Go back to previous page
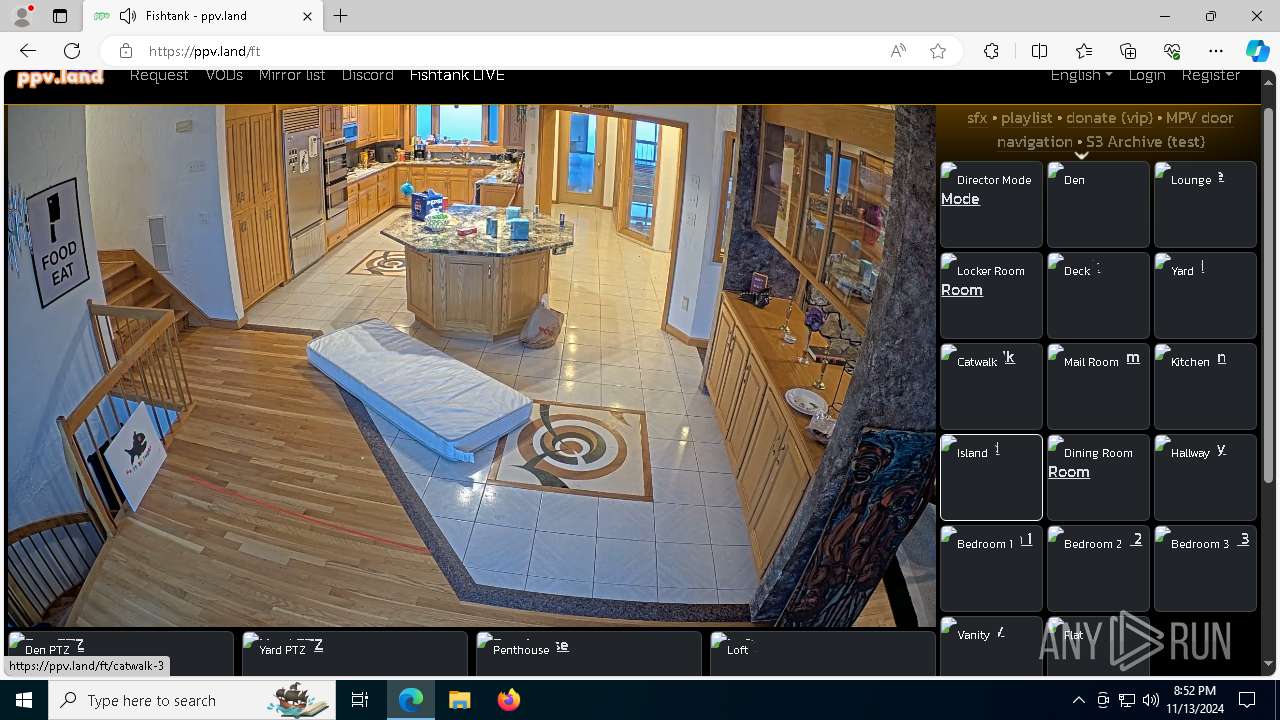 [28, 51]
